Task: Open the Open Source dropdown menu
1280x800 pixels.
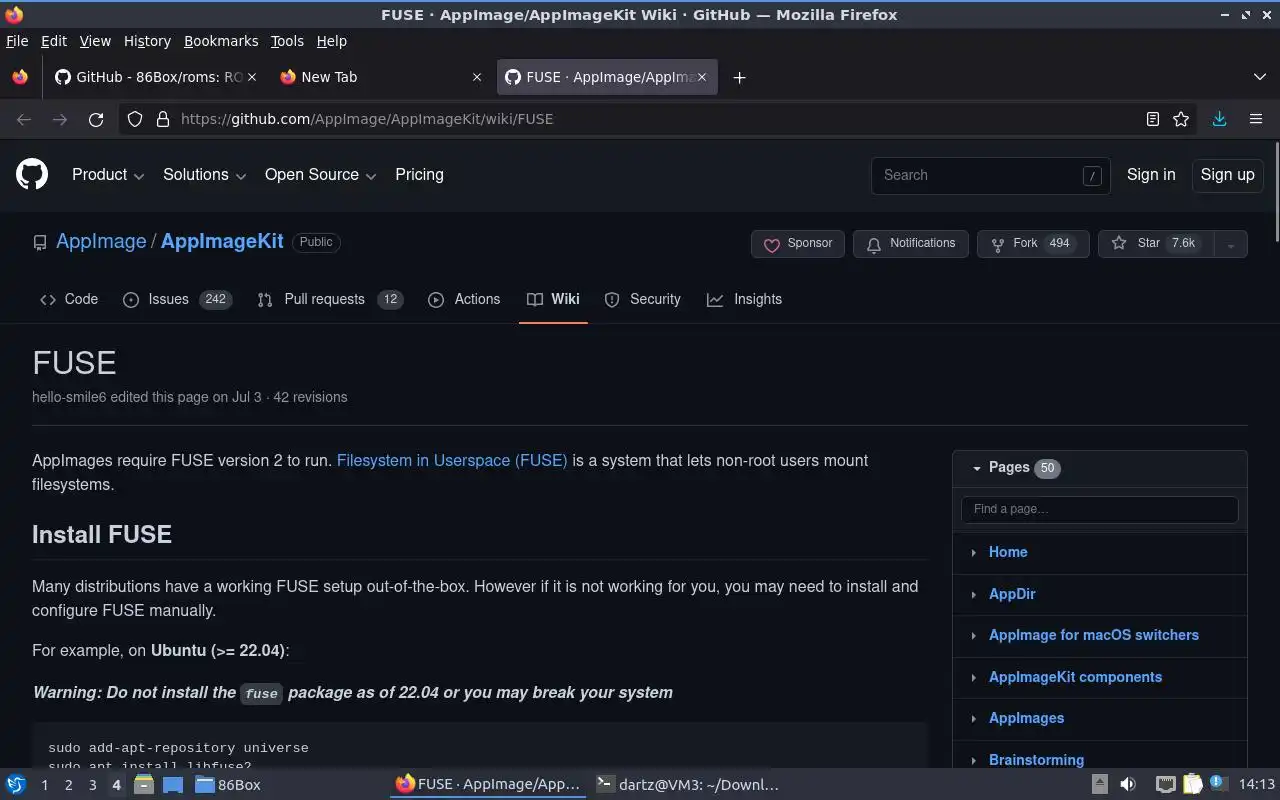Action: (x=320, y=175)
